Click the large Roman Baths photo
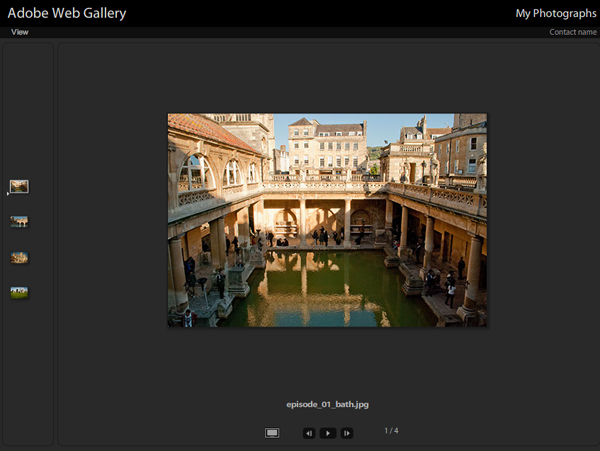Image resolution: width=600 pixels, height=451 pixels. click(327, 220)
